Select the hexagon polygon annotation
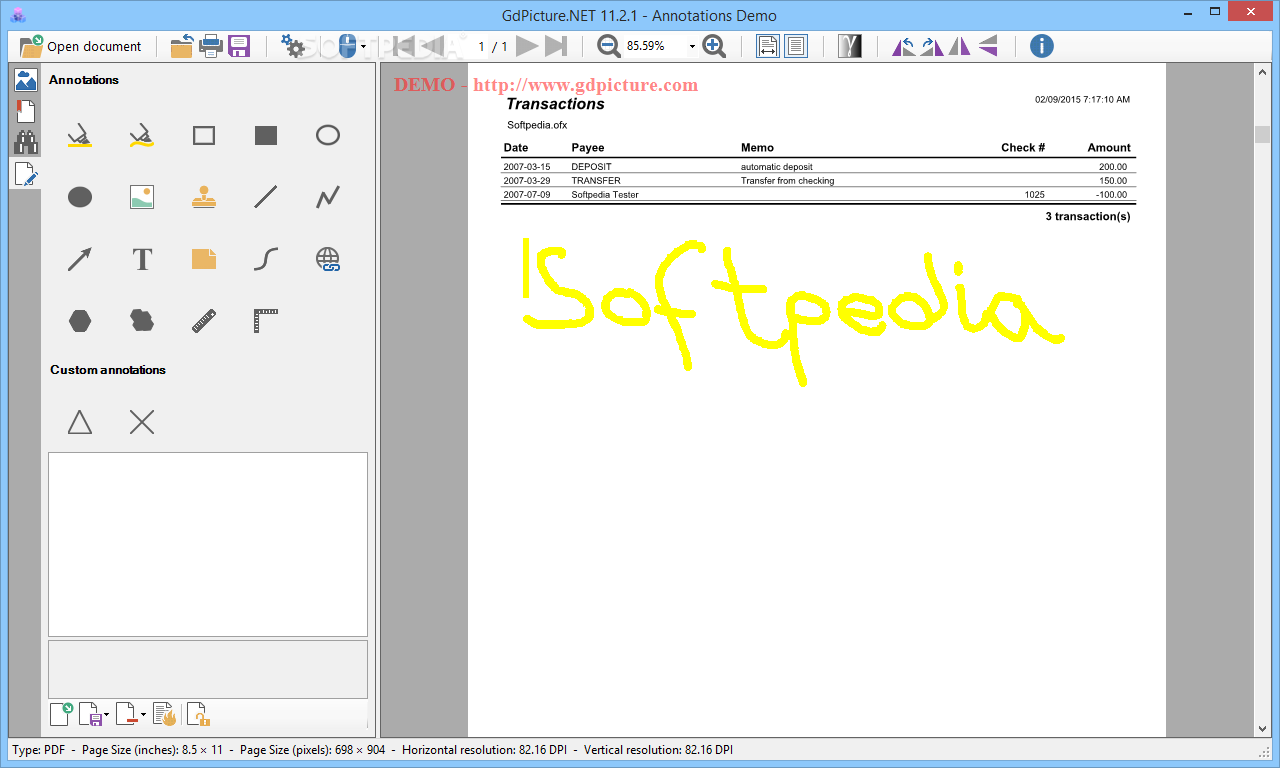 pyautogui.click(x=80, y=321)
